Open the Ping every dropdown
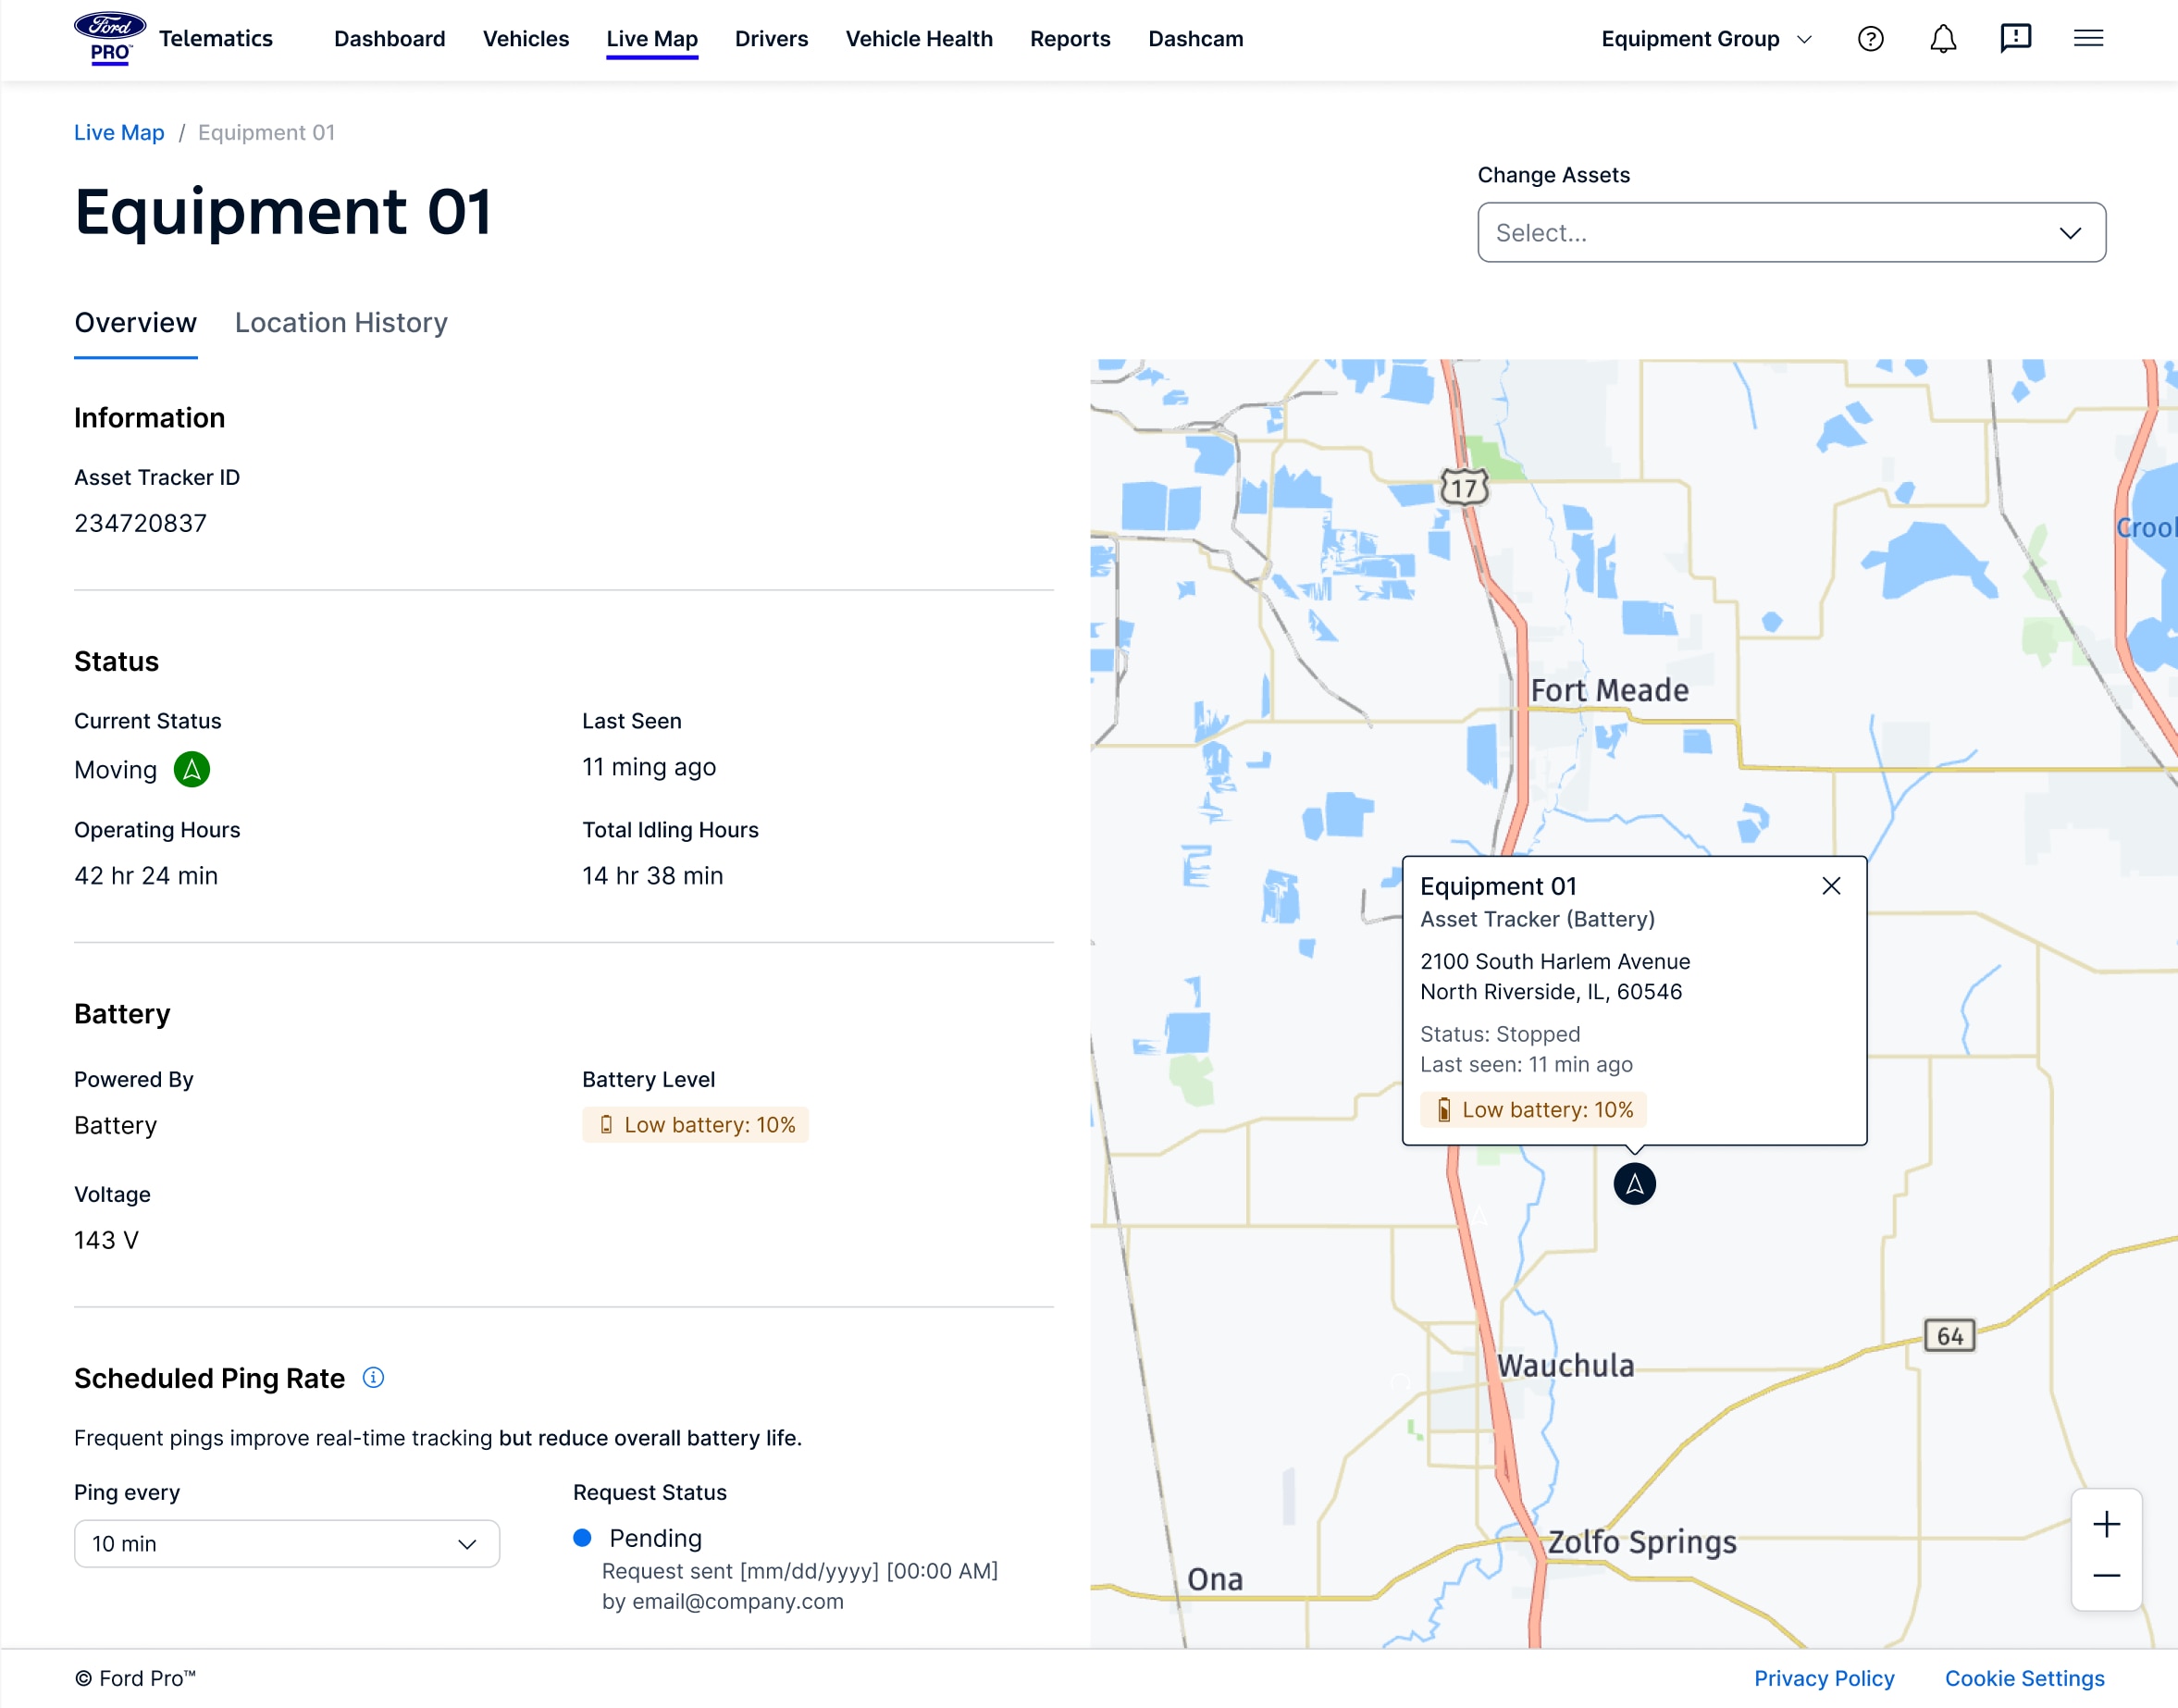 pyautogui.click(x=286, y=1543)
